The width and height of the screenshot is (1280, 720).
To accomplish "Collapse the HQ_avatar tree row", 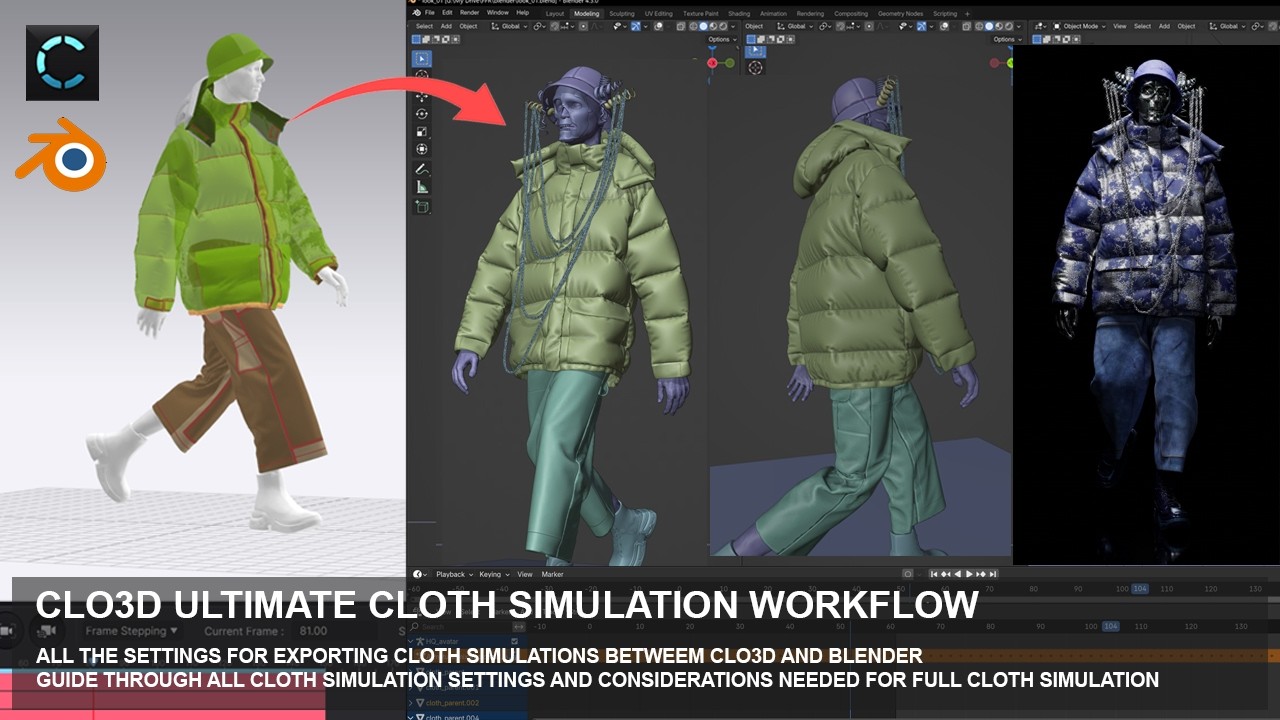I will tap(411, 641).
